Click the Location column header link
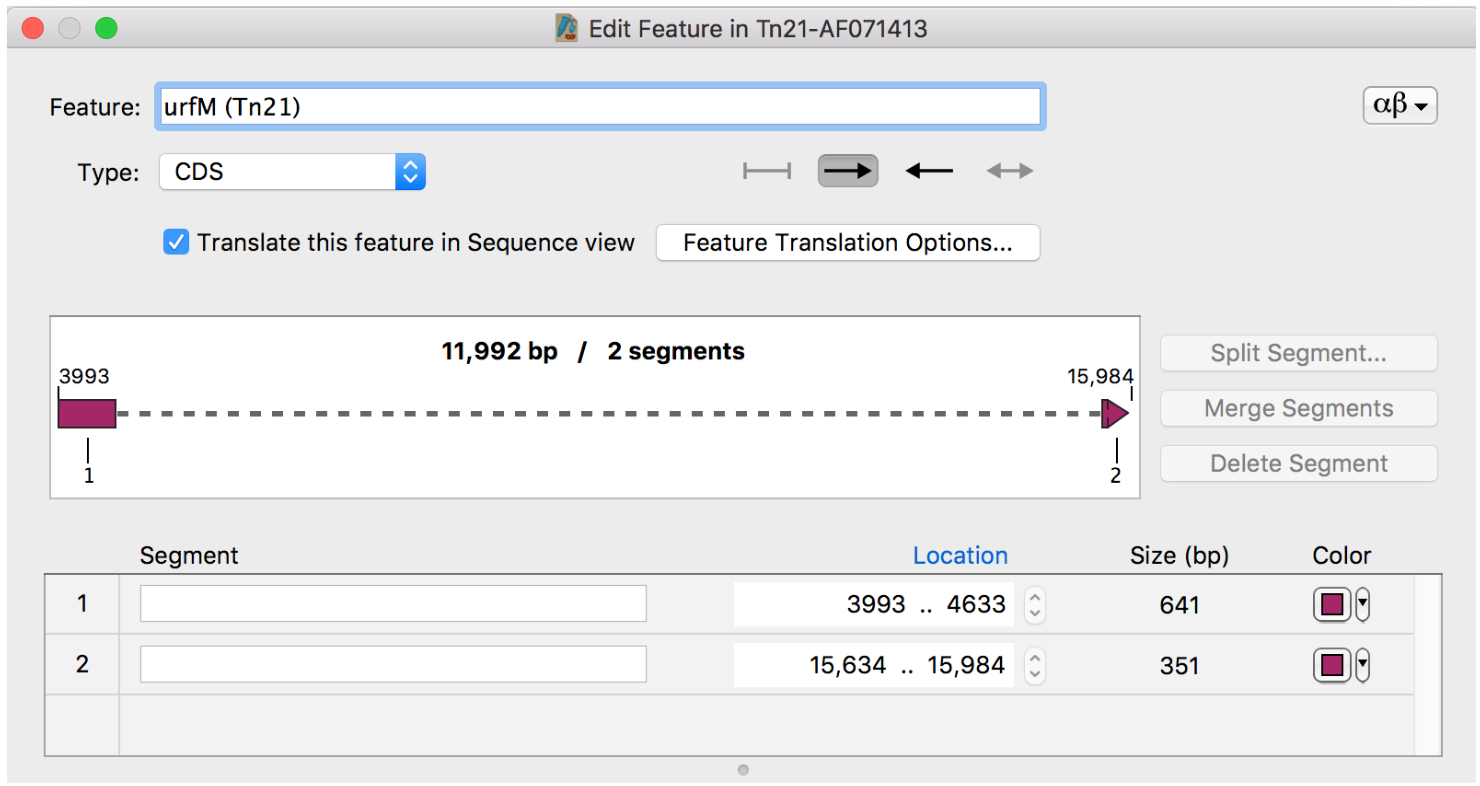The image size is (1480, 786). [960, 556]
